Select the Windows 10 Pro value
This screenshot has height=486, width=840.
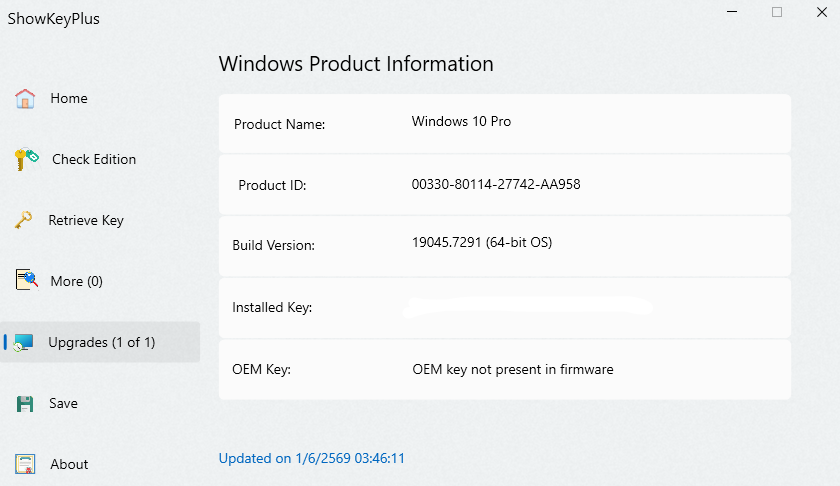pos(461,121)
